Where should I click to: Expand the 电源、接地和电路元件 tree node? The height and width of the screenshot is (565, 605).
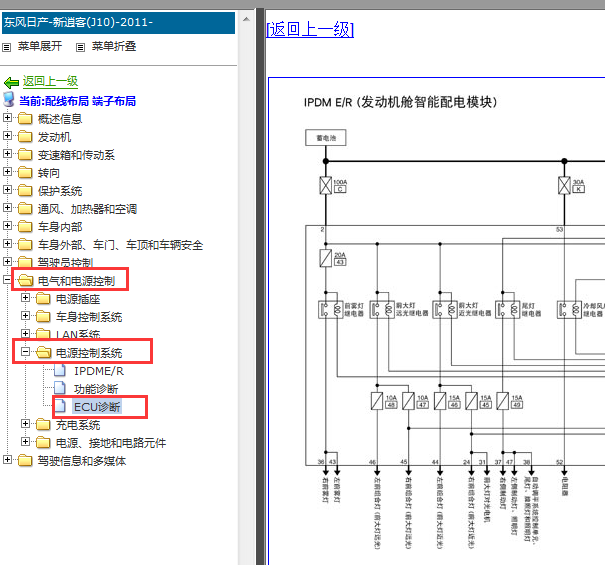click(x=25, y=442)
